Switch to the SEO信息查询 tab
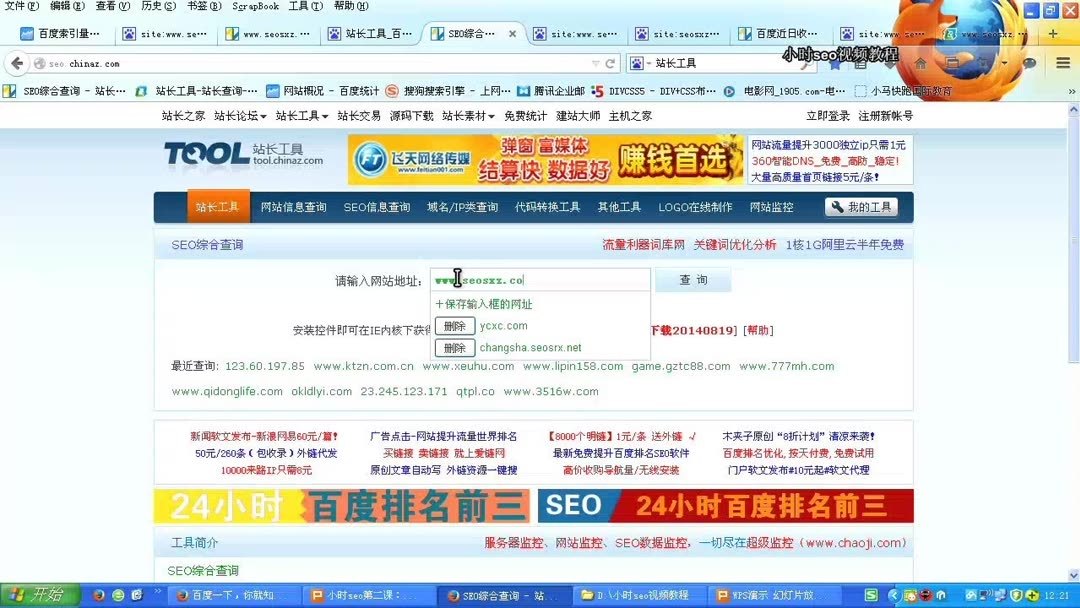 click(377, 208)
